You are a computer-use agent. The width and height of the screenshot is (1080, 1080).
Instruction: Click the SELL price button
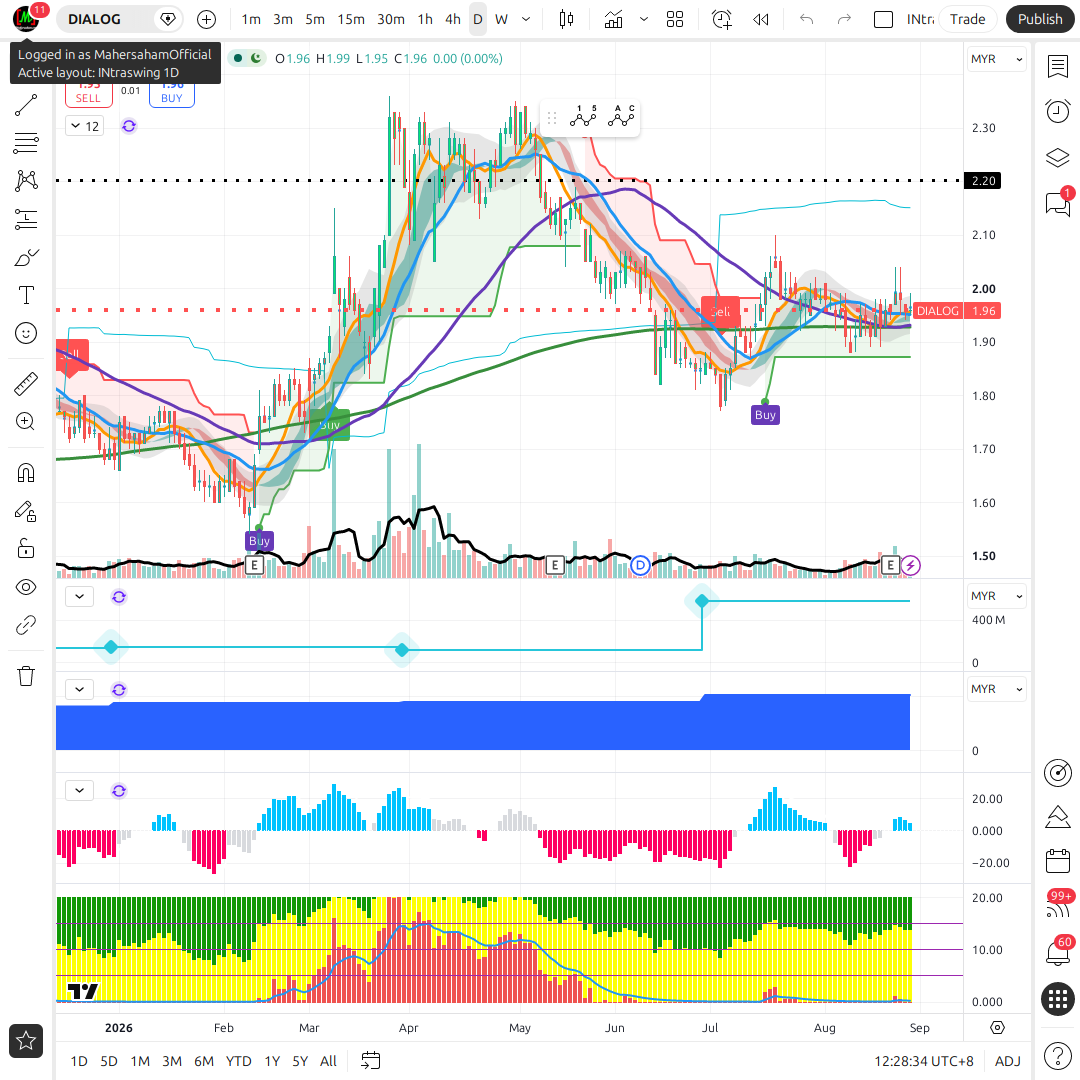(x=88, y=94)
